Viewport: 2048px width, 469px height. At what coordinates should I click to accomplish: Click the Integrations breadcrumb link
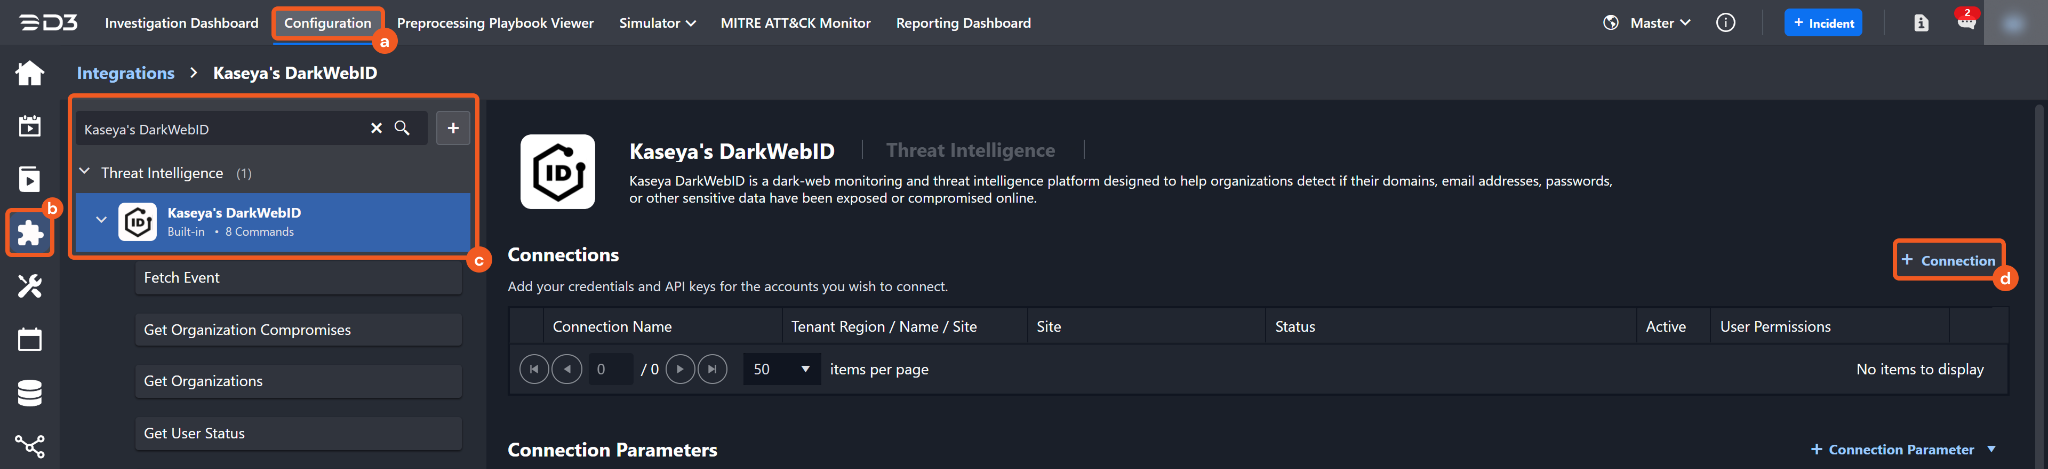click(126, 73)
